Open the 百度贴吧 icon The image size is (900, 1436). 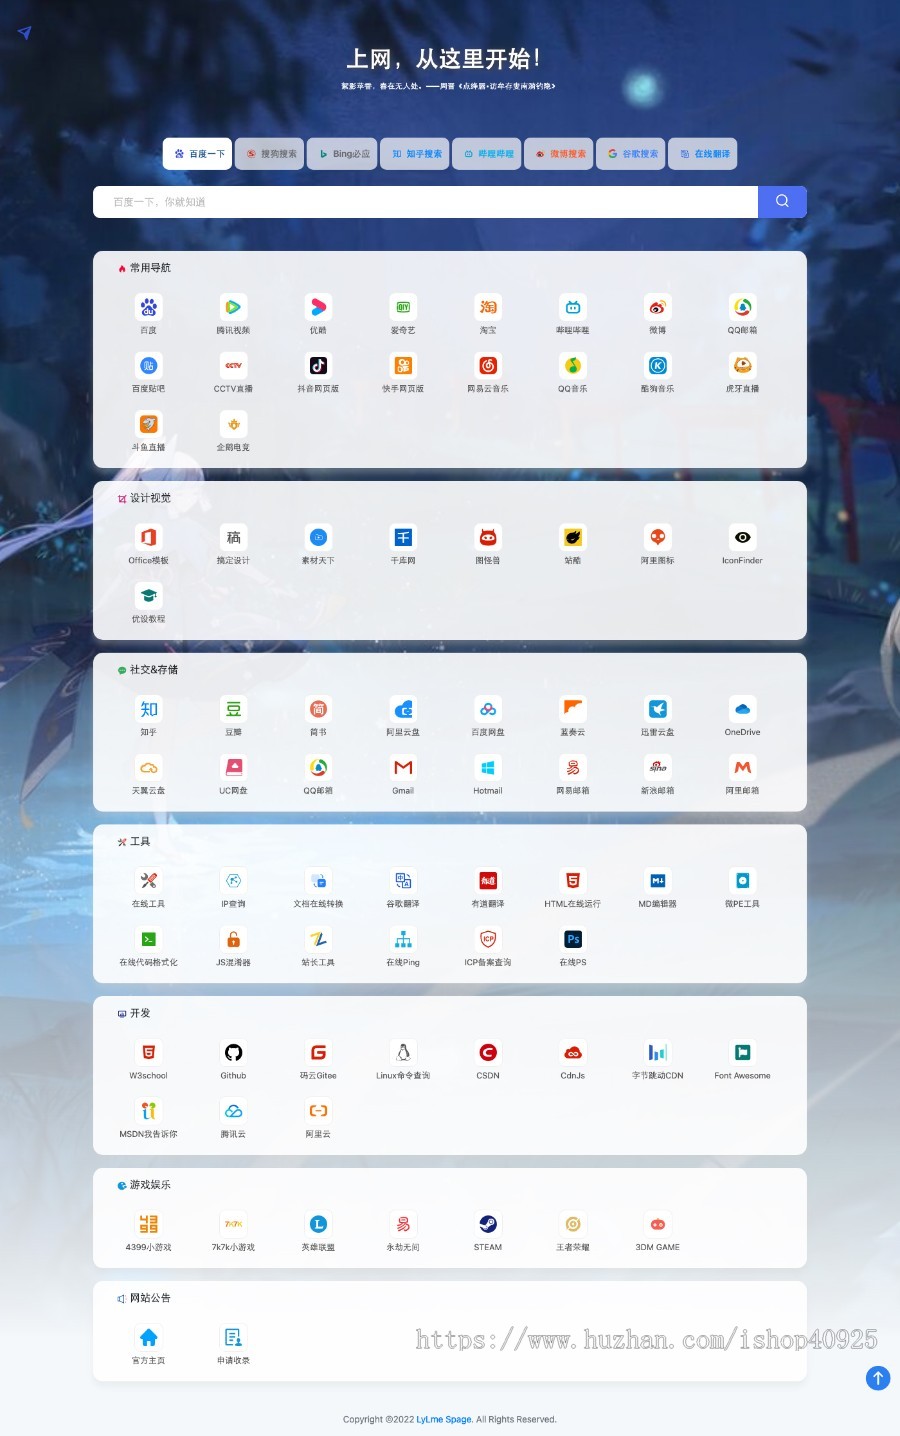point(149,366)
